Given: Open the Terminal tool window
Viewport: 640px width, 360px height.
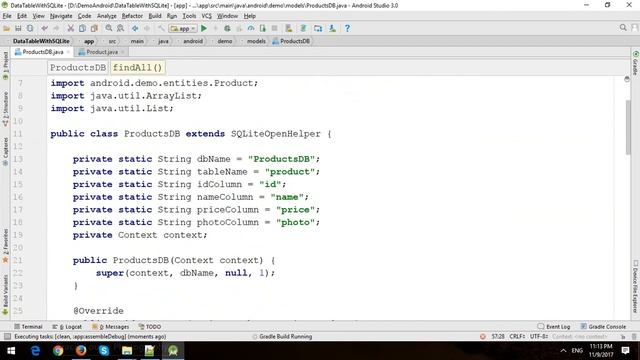Looking at the screenshot, I should click(28, 327).
